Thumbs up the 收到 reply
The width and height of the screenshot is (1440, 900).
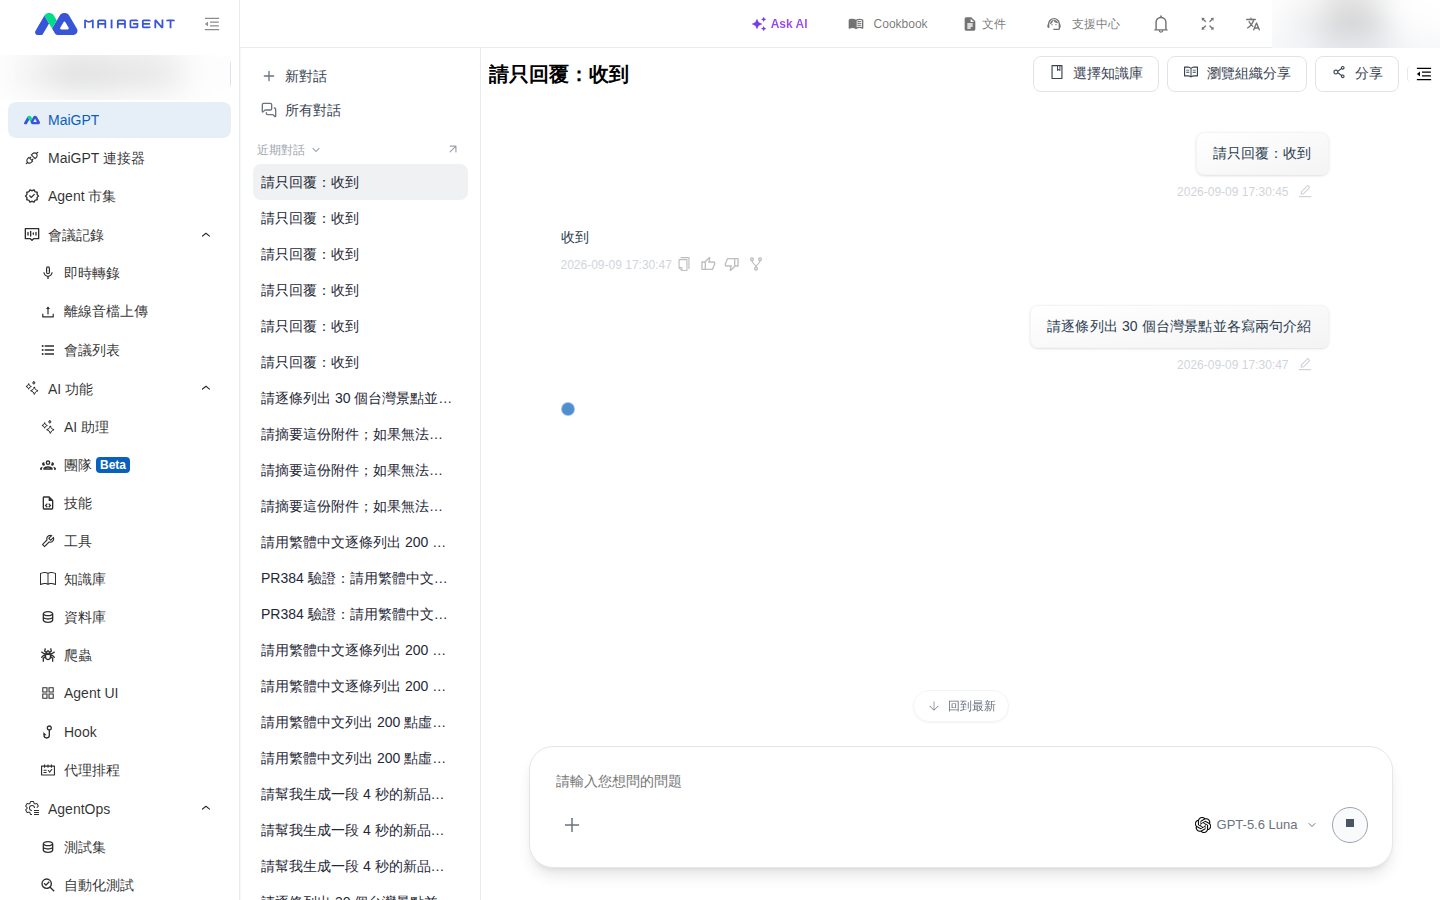coord(708,264)
